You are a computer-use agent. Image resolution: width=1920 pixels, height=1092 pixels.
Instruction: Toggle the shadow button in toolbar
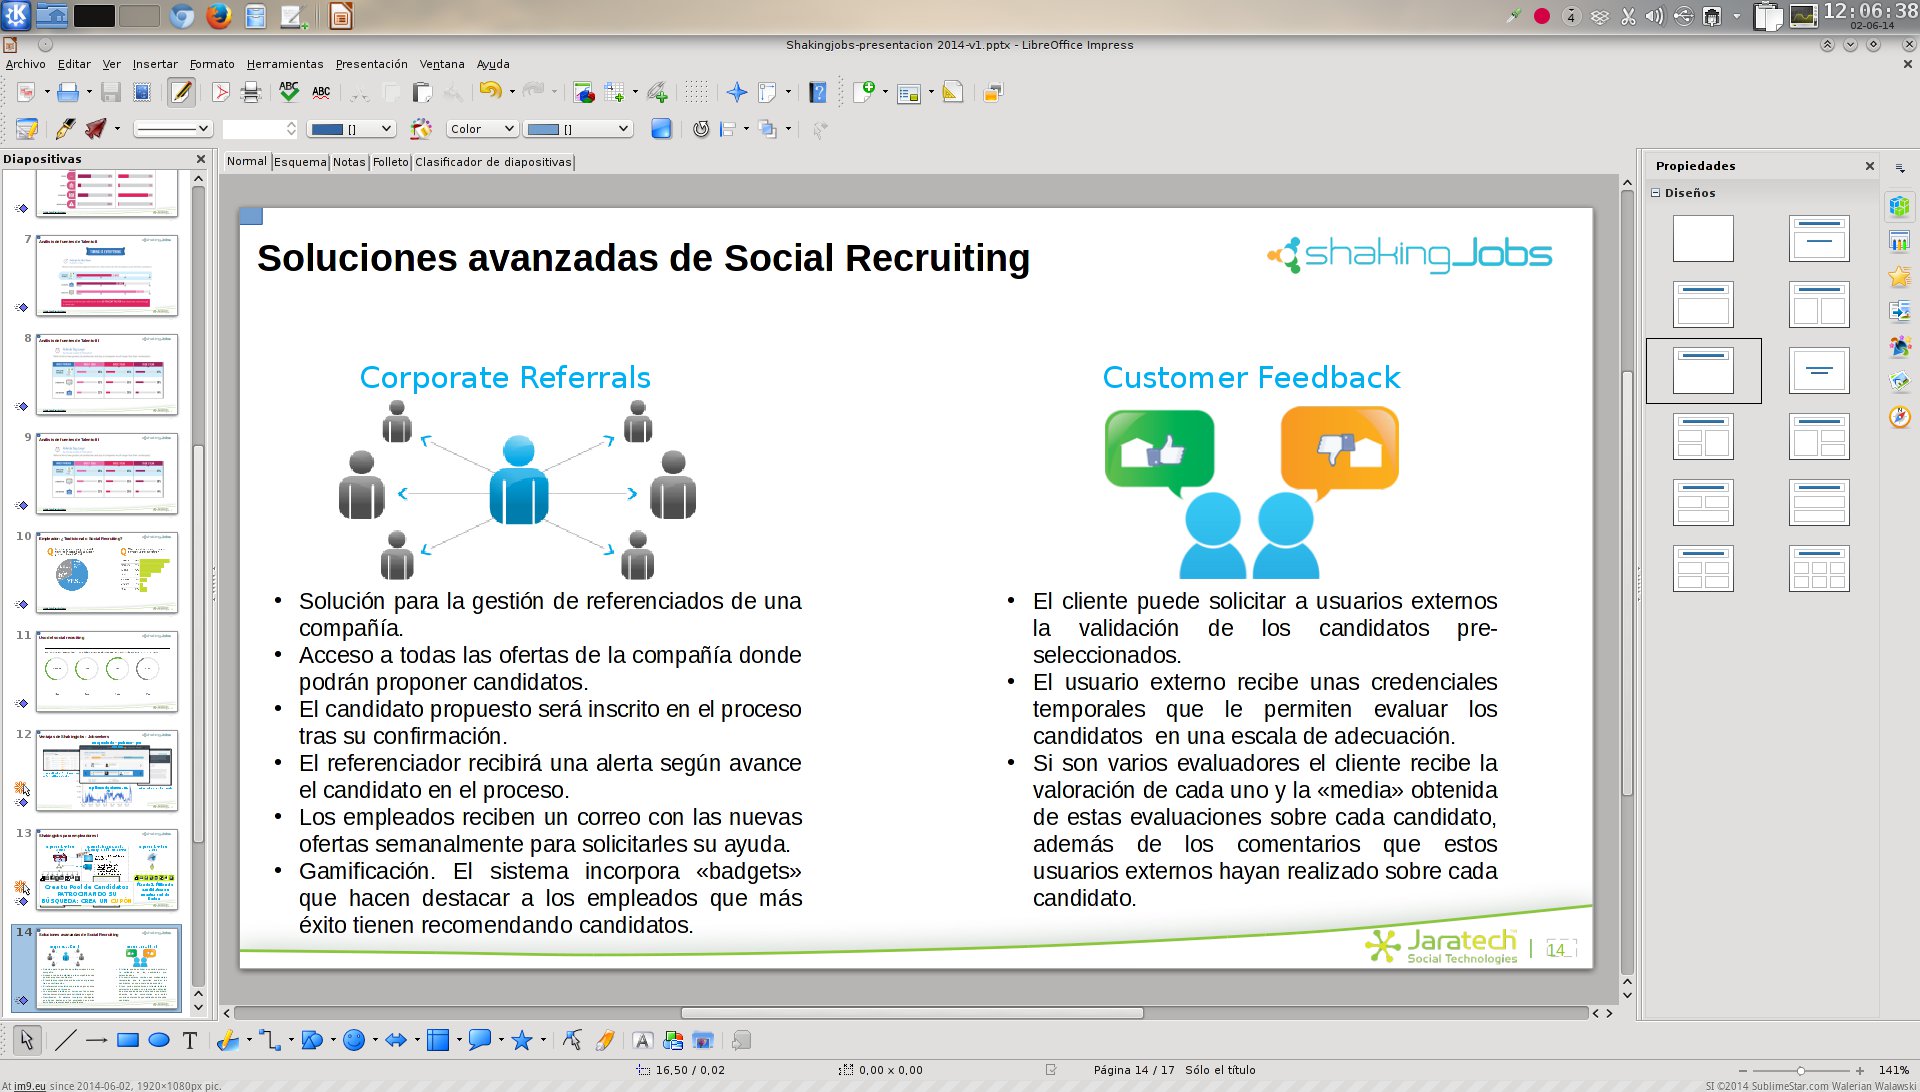click(661, 129)
